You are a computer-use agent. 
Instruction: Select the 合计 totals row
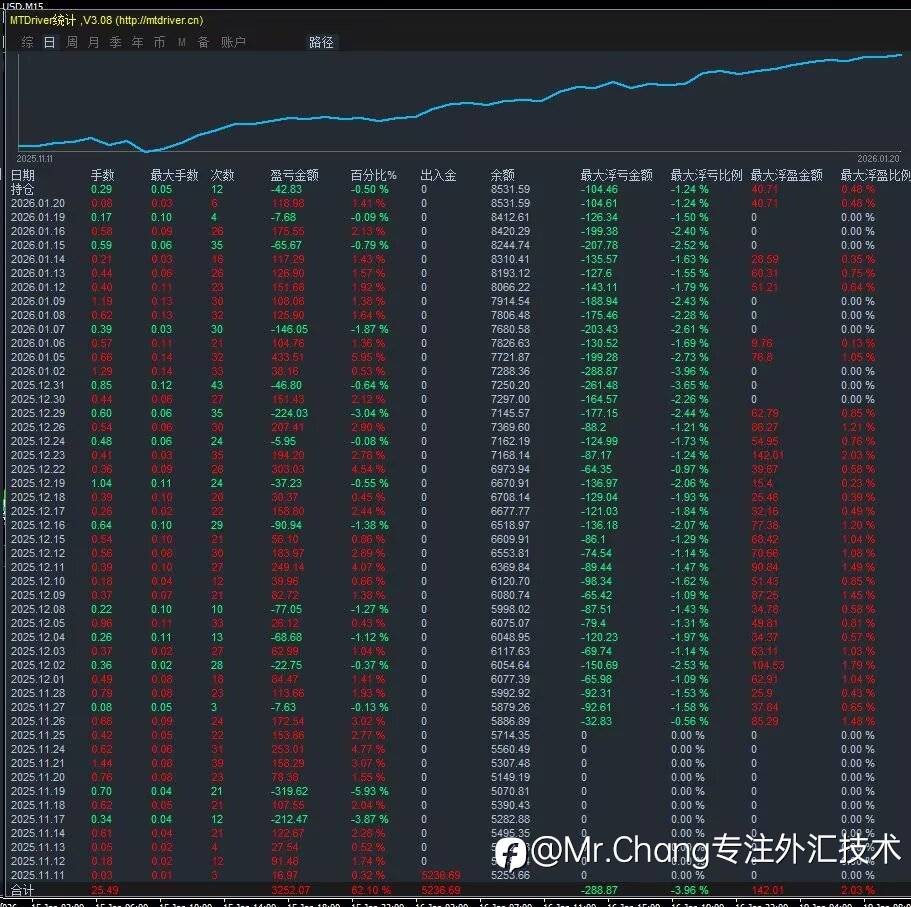click(x=456, y=890)
